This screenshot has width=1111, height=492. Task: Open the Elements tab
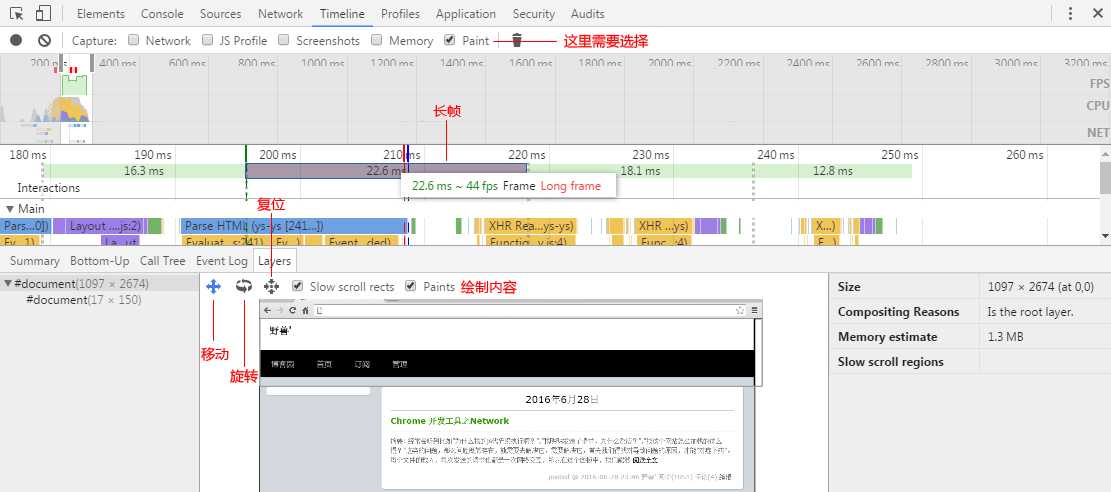tap(101, 13)
